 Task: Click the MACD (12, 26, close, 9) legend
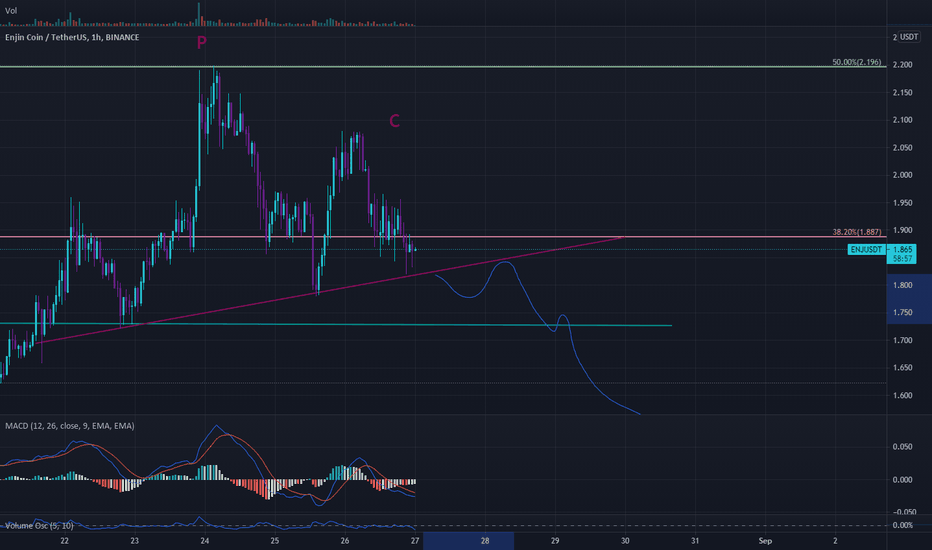pos(70,426)
